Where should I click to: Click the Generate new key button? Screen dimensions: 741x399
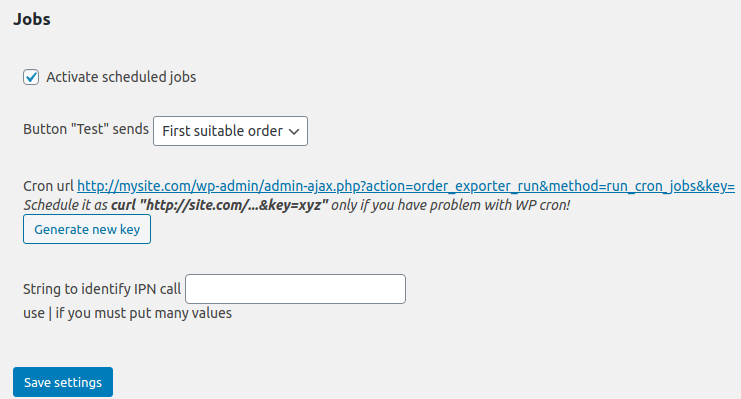pos(87,229)
